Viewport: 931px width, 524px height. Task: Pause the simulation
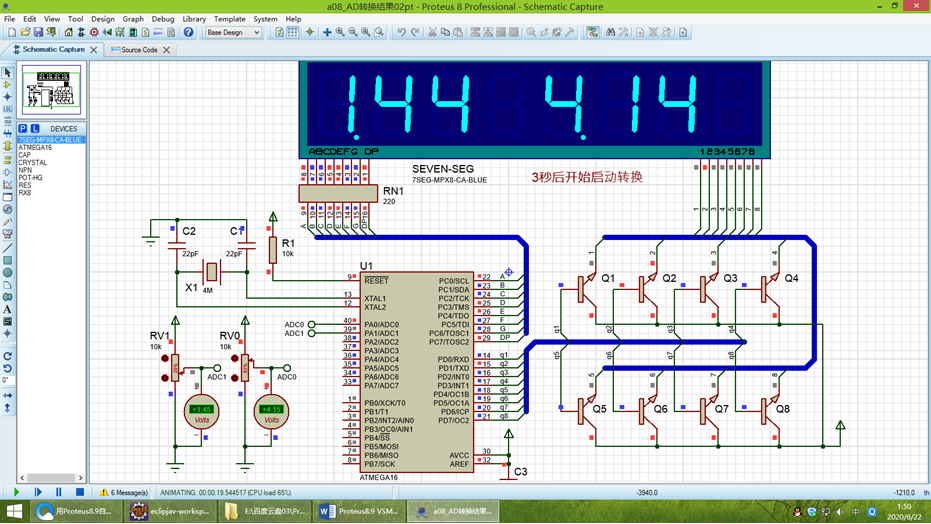point(59,492)
